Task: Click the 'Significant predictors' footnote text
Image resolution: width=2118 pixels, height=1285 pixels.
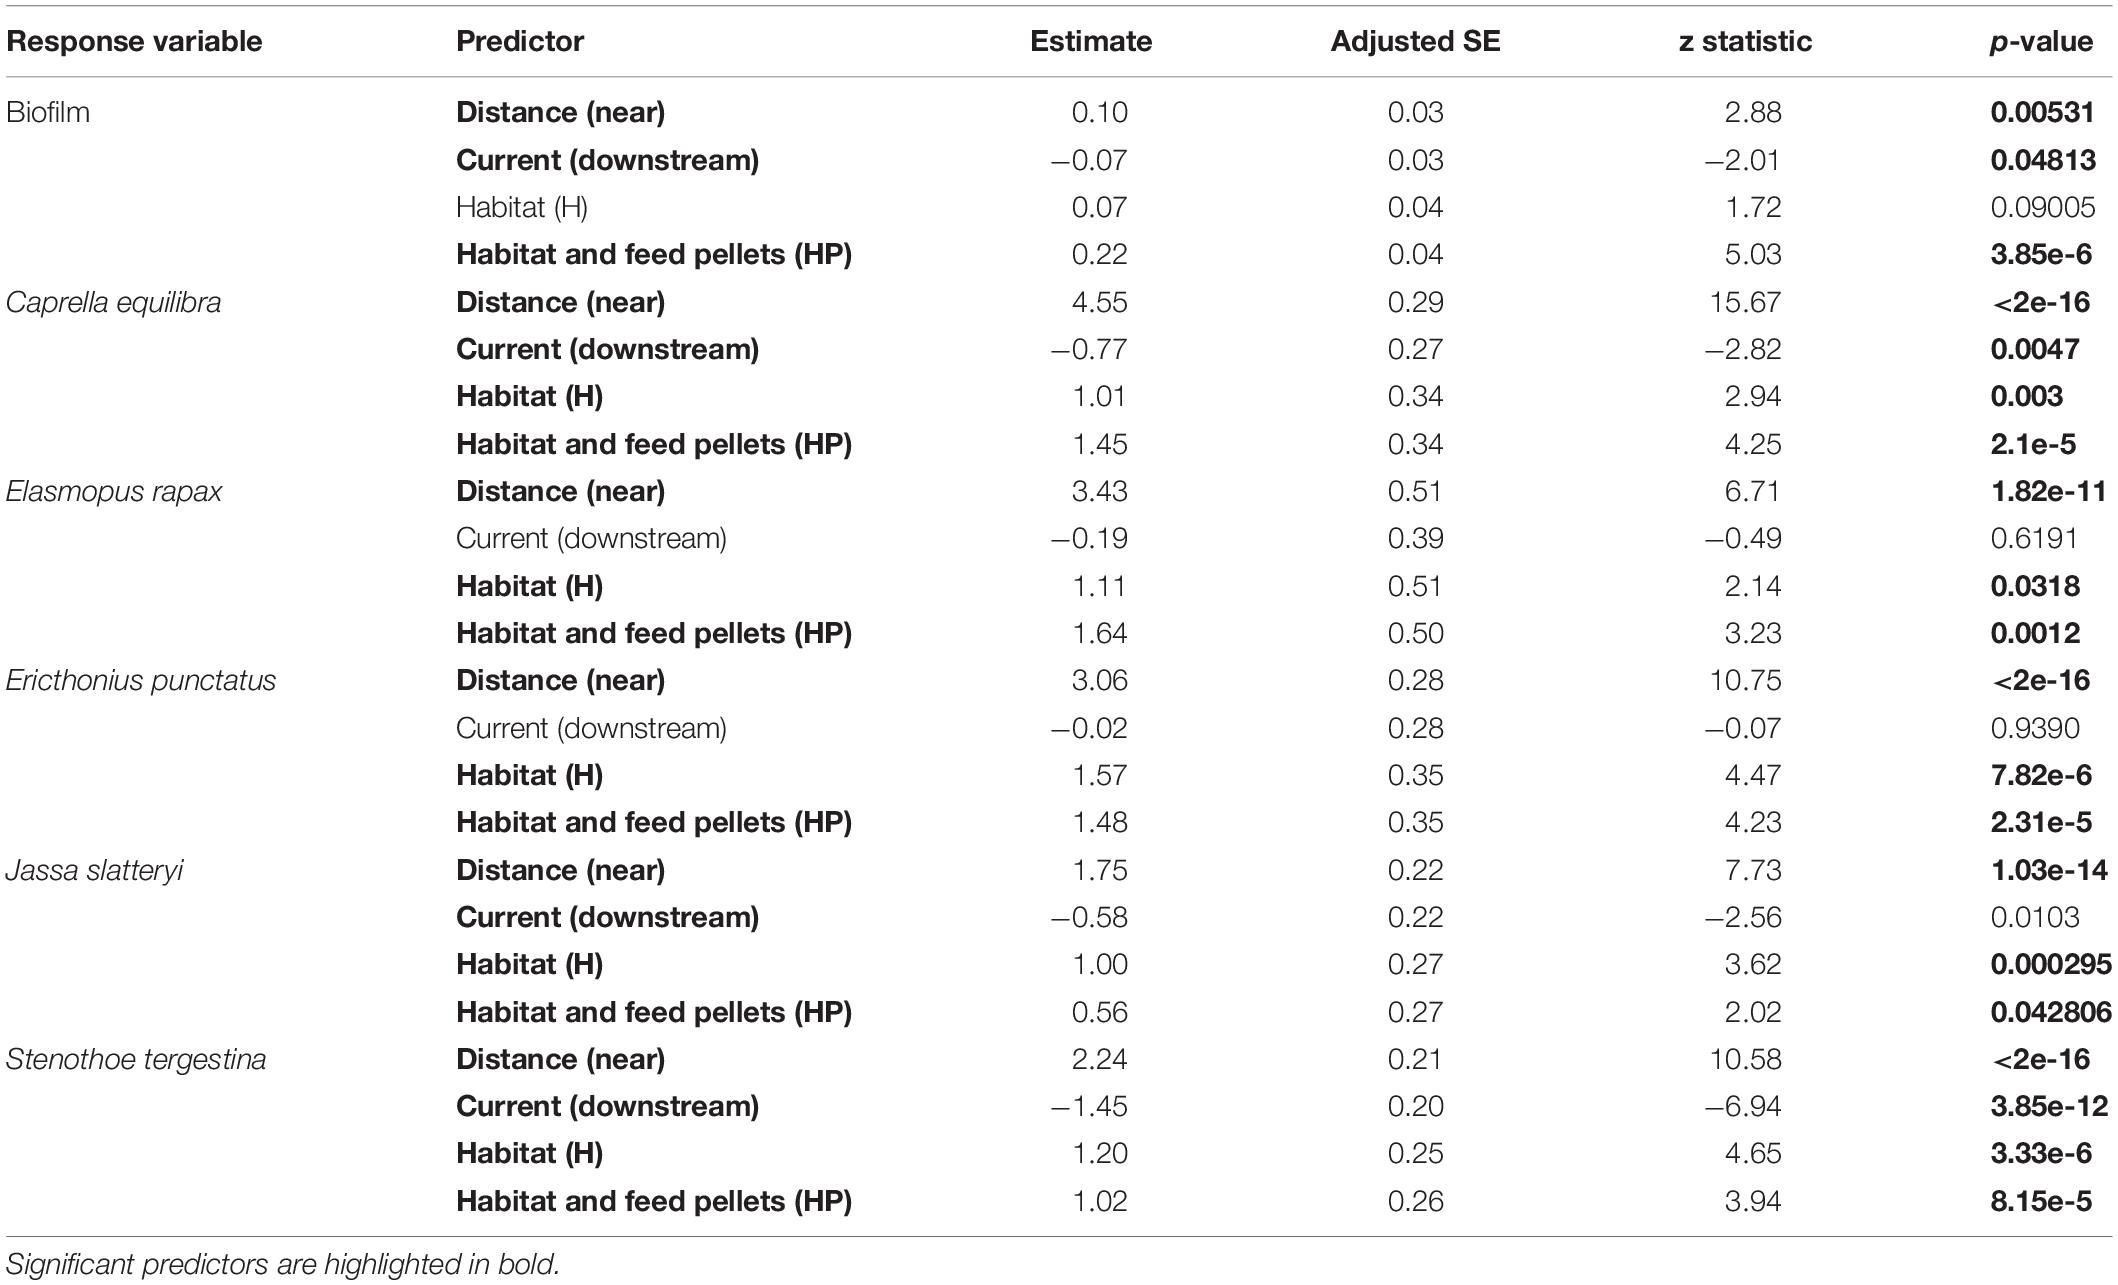Action: (283, 1264)
